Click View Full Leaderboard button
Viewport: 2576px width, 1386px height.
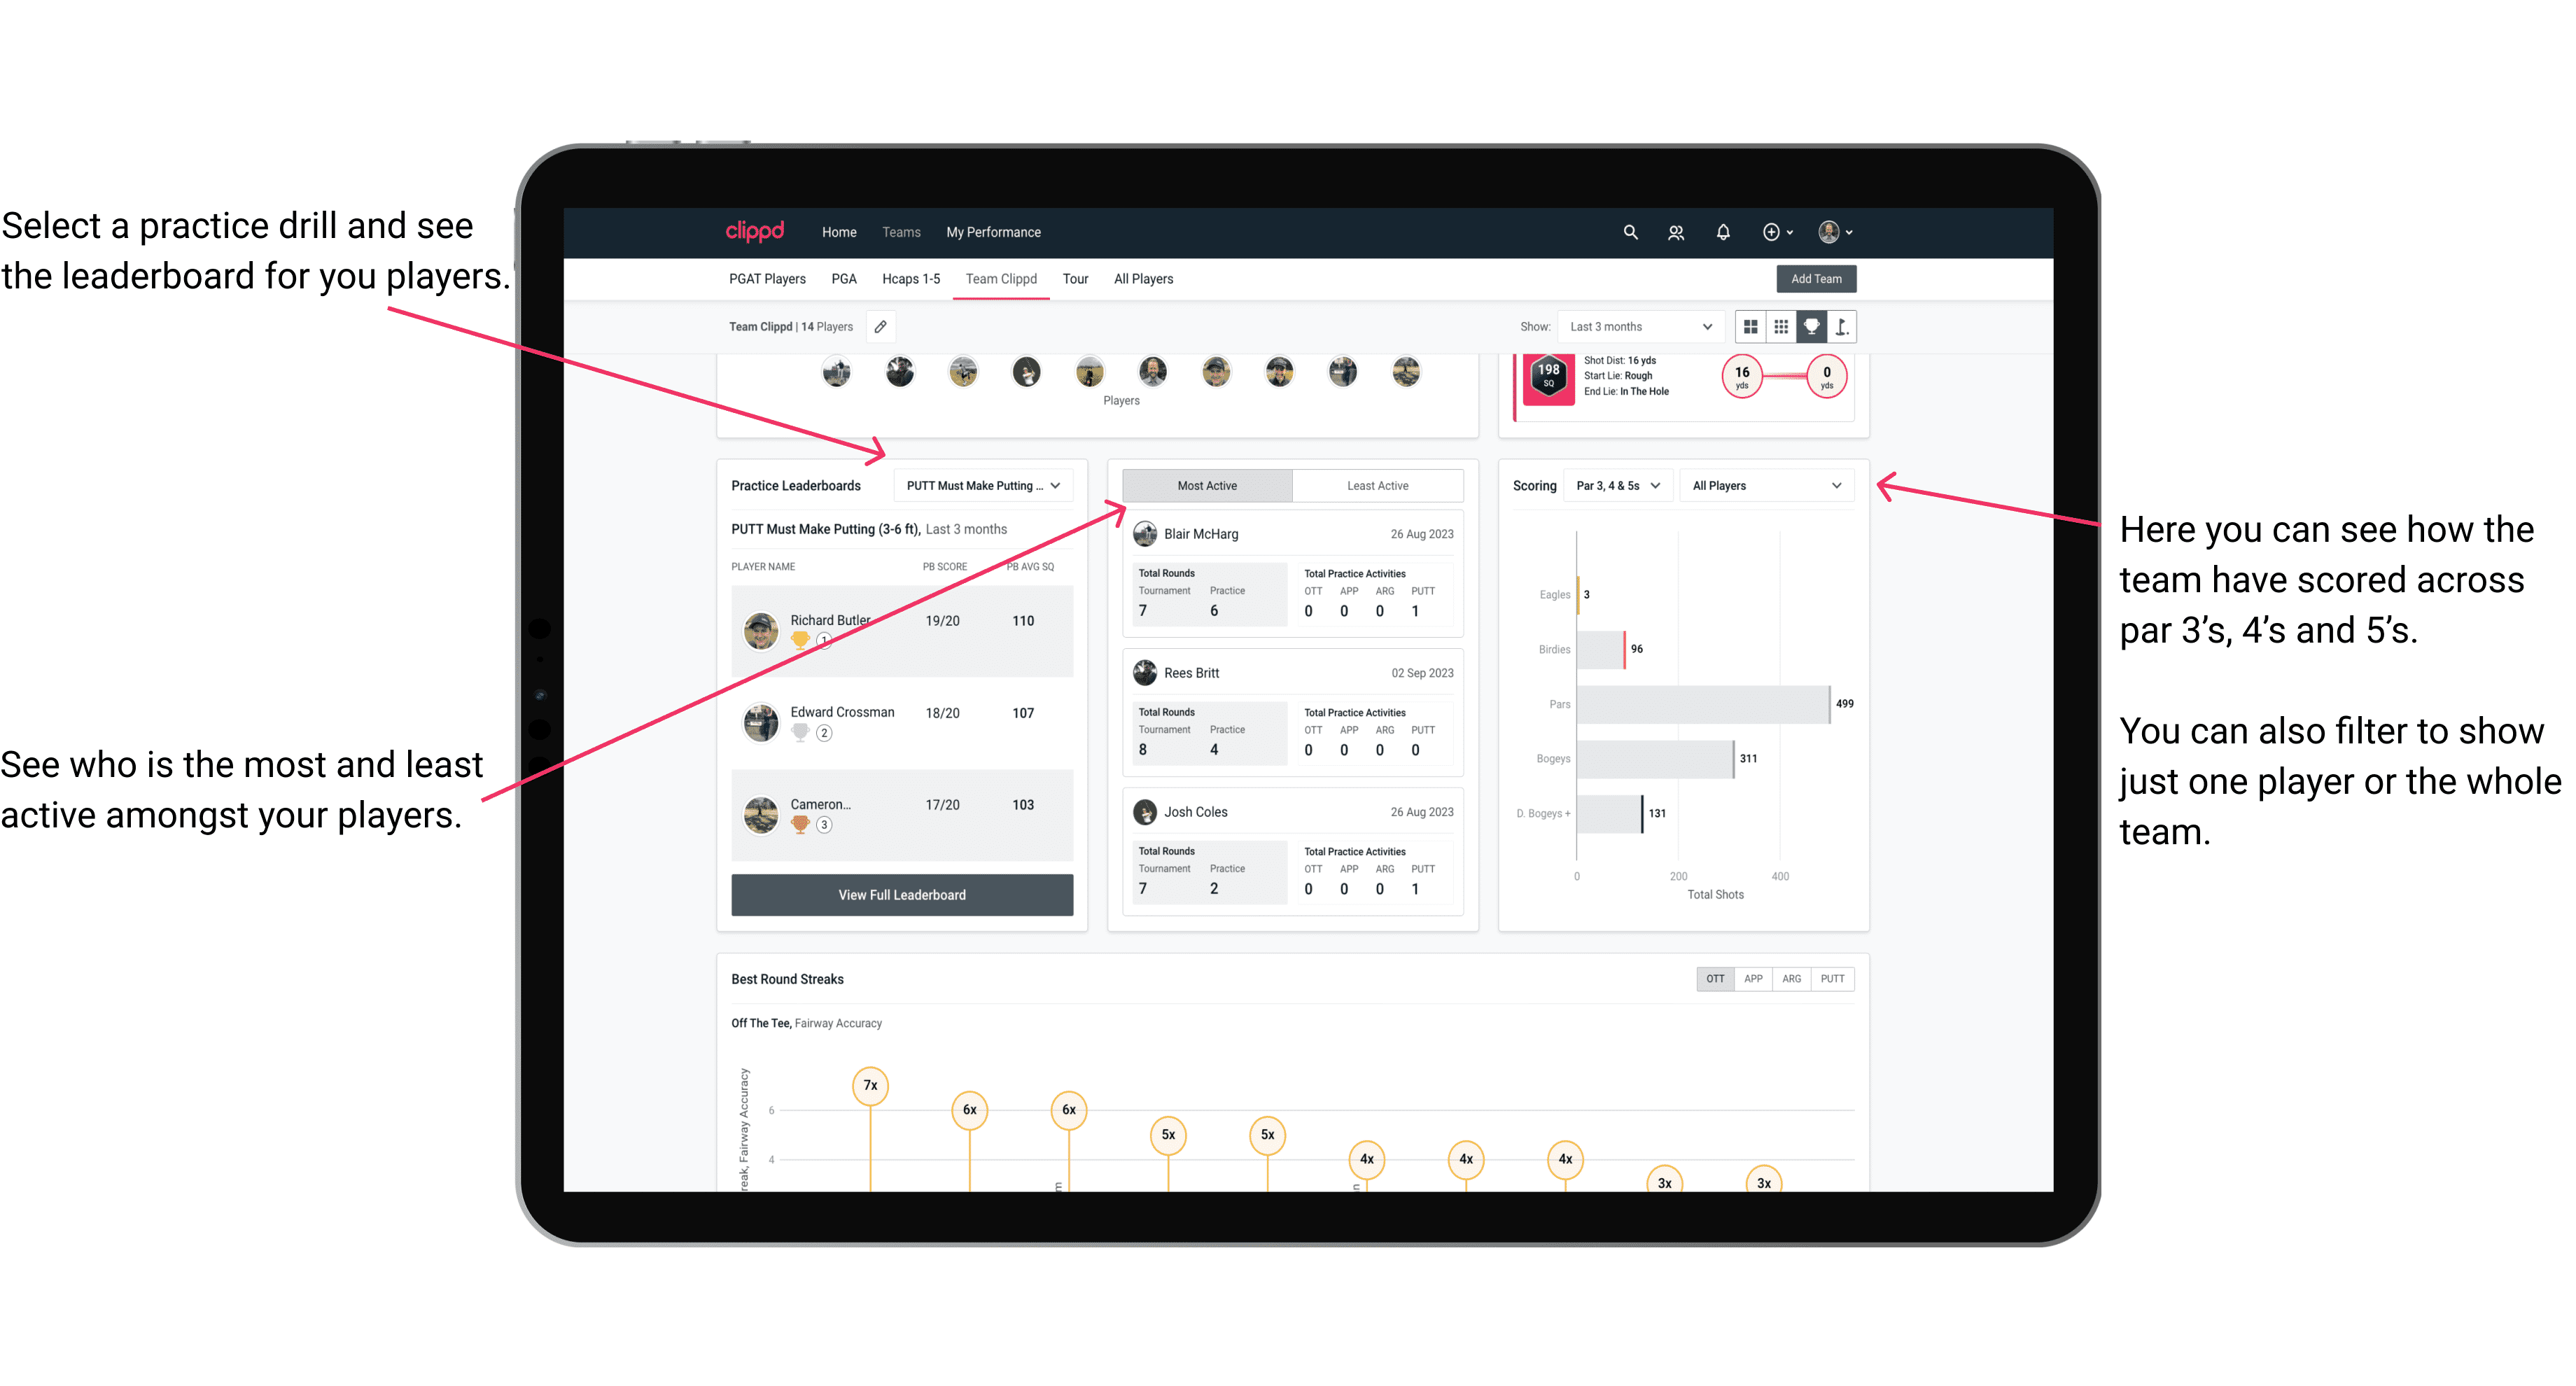[901, 895]
